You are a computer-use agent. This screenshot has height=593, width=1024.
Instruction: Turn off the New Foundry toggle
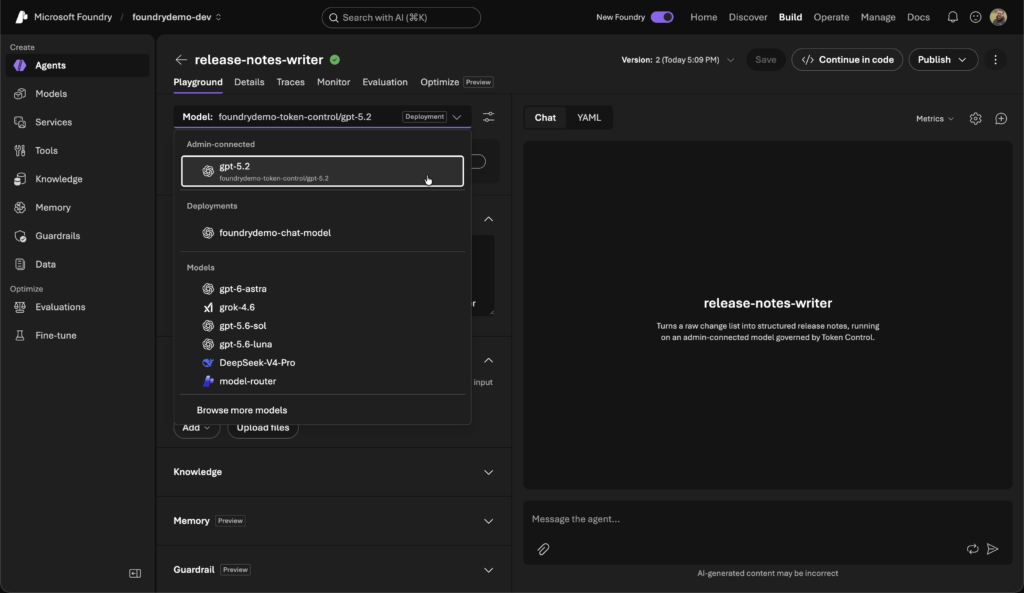pos(662,18)
